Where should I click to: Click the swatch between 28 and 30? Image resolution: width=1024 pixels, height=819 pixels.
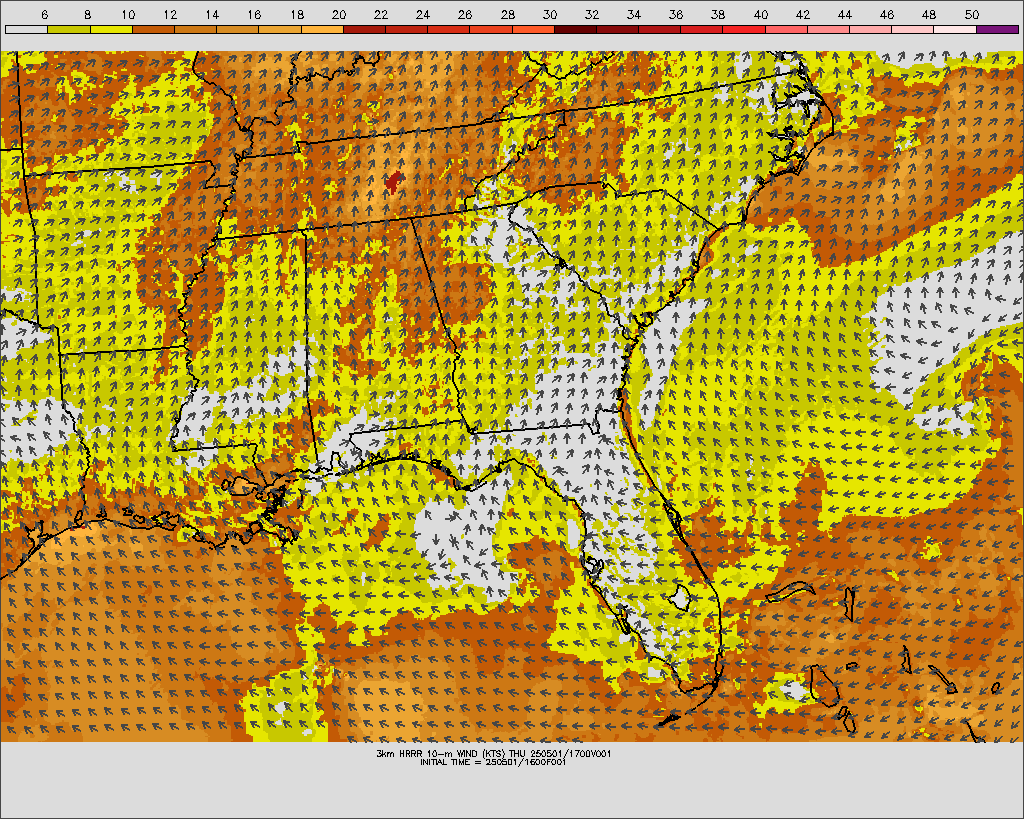pos(533,29)
